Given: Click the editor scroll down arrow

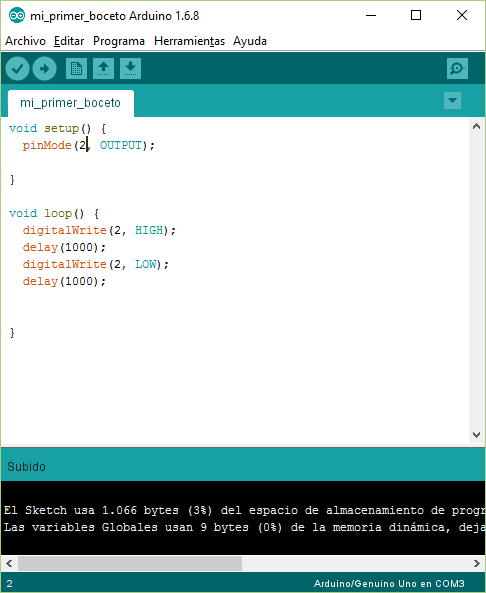Looking at the screenshot, I should pyautogui.click(x=477, y=435).
